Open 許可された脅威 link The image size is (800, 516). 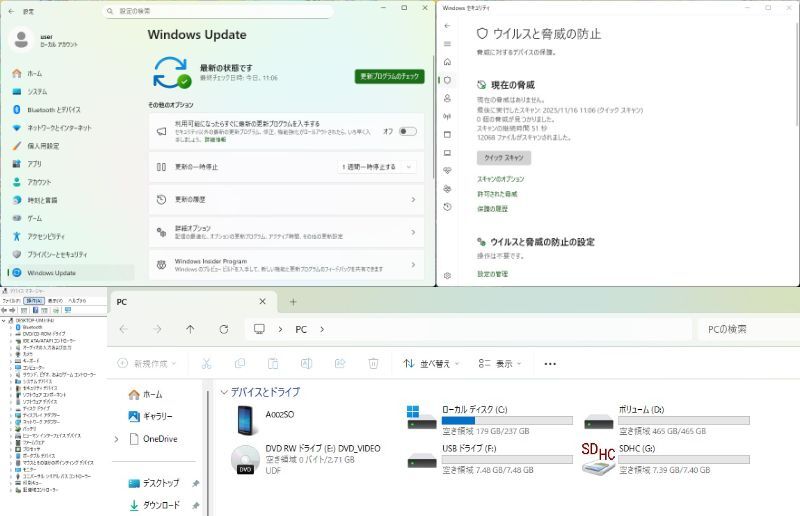pyautogui.click(x=497, y=194)
